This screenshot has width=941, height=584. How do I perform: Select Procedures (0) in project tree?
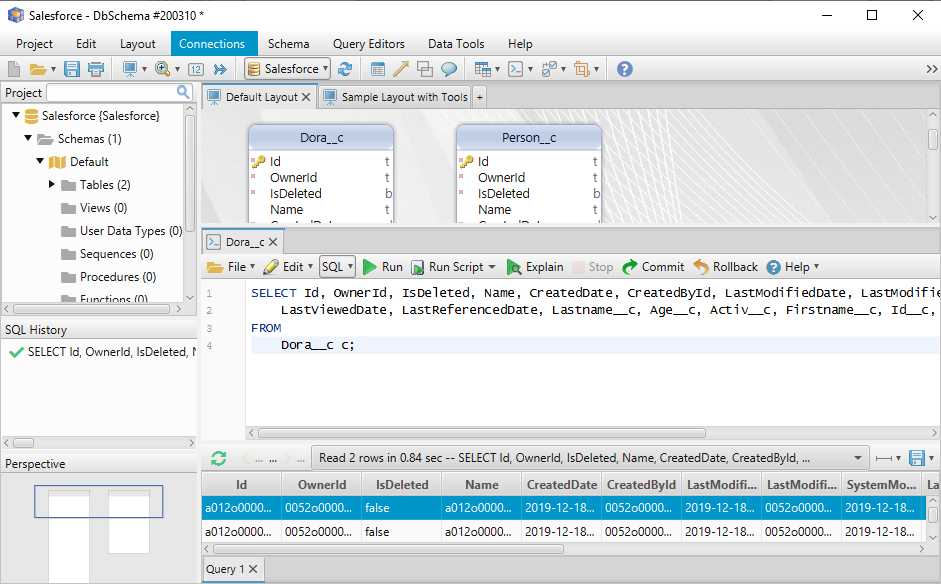pyautogui.click(x=118, y=277)
